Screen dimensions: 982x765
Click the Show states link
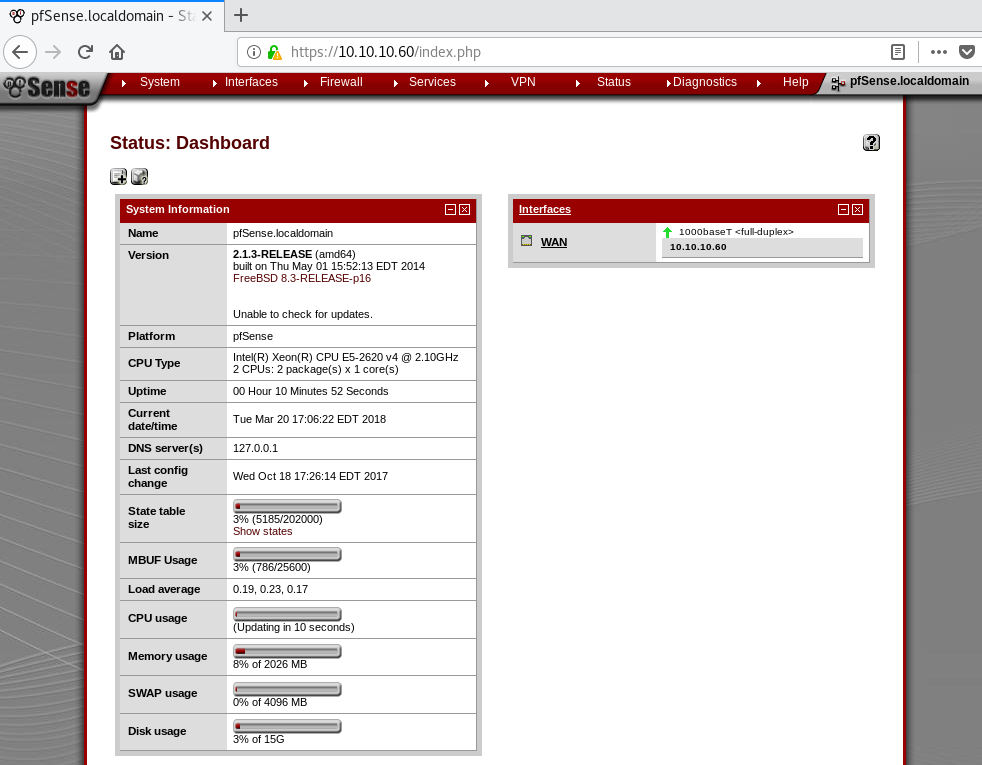click(262, 531)
